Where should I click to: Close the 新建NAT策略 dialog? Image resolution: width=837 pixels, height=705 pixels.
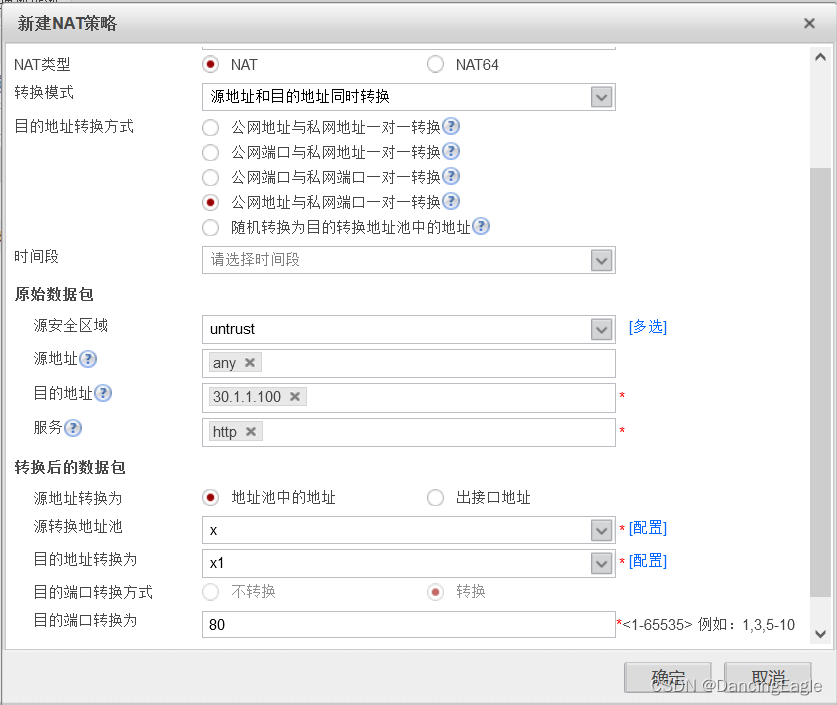pyautogui.click(x=809, y=23)
